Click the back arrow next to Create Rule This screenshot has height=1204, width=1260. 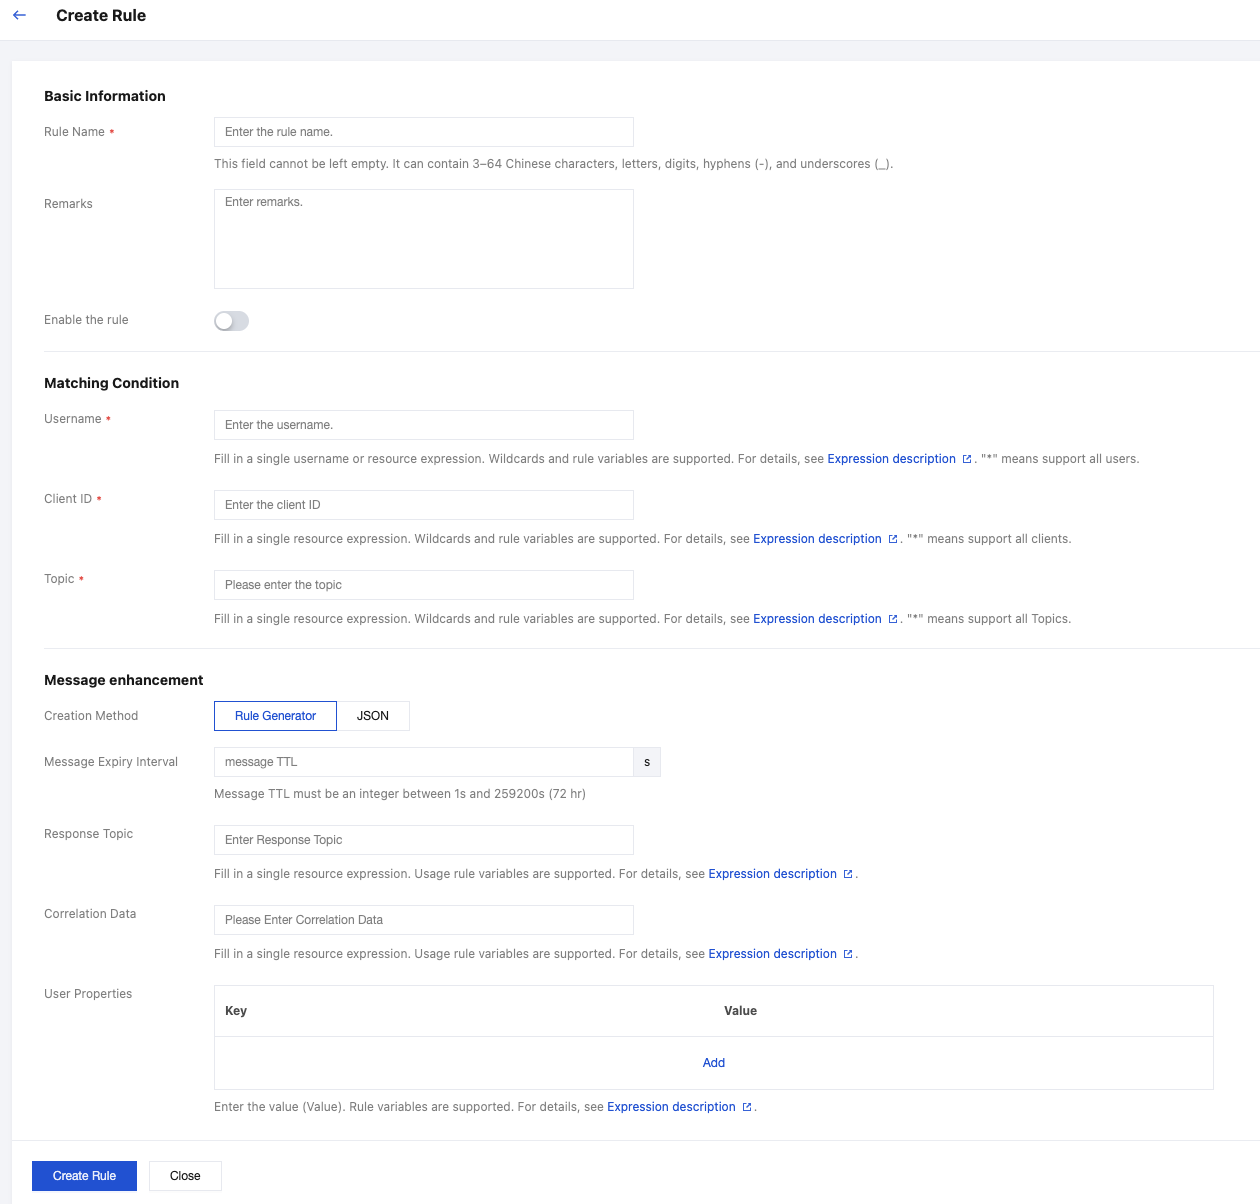[19, 15]
